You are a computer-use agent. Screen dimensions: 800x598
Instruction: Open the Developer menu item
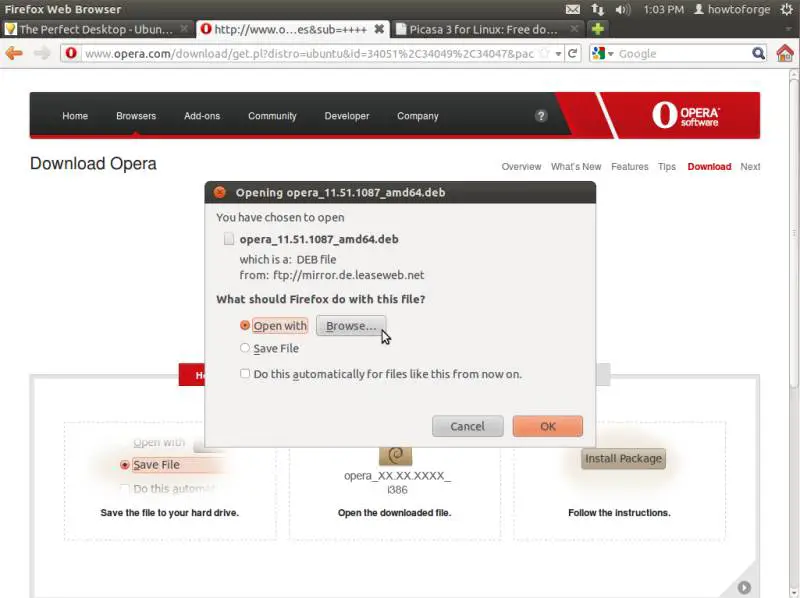tap(347, 116)
